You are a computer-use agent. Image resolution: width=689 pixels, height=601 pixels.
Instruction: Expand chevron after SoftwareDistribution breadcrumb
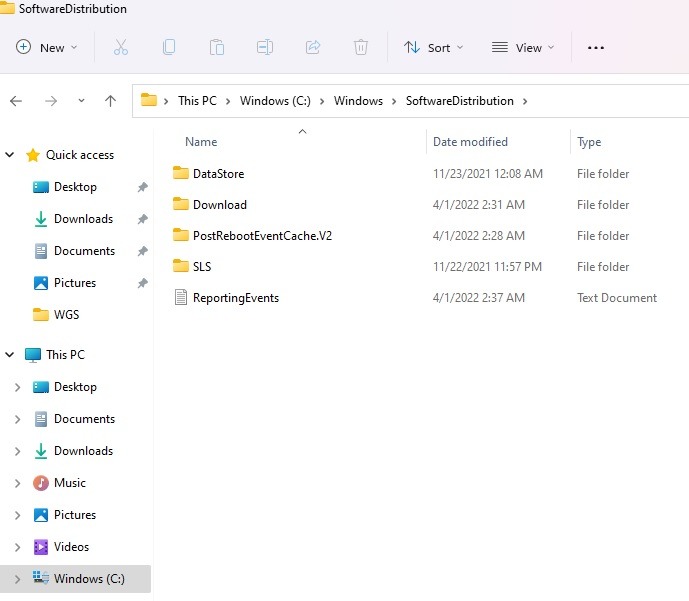(x=525, y=101)
